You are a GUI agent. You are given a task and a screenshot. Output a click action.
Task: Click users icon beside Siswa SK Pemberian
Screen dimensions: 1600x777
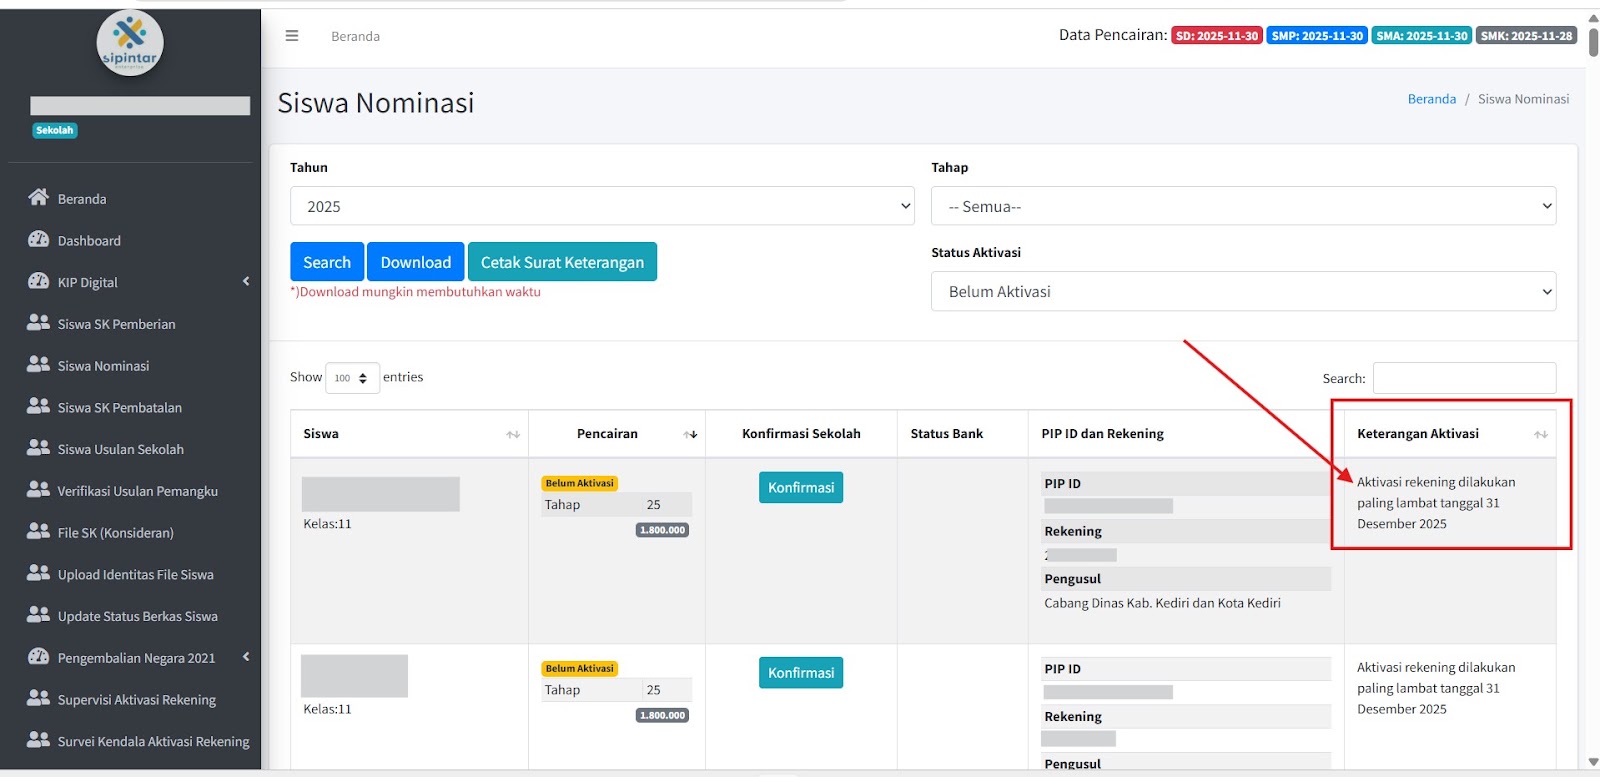point(38,322)
